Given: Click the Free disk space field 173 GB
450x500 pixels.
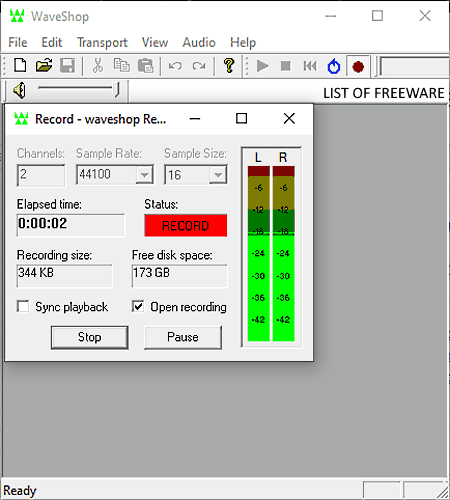Looking at the screenshot, I should pyautogui.click(x=180, y=276).
